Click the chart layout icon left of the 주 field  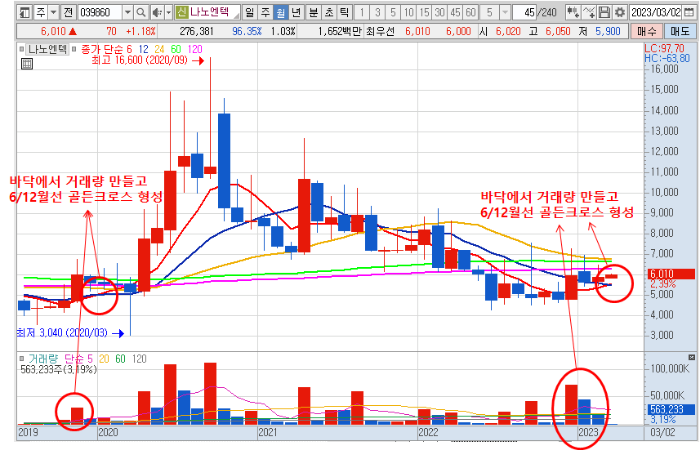point(25,12)
